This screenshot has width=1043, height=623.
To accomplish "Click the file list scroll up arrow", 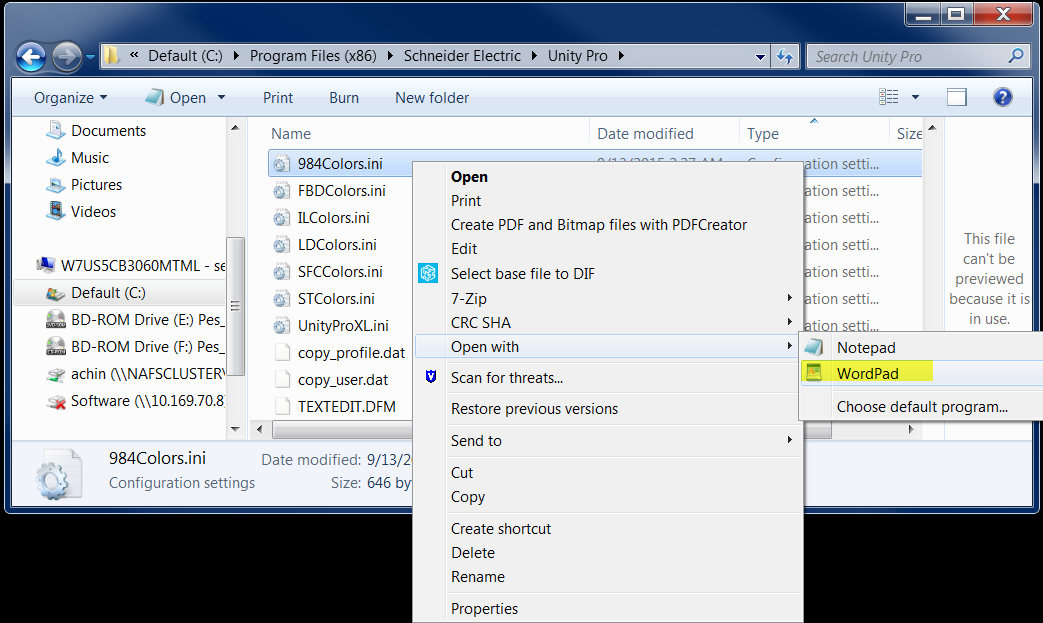I will click(x=933, y=127).
